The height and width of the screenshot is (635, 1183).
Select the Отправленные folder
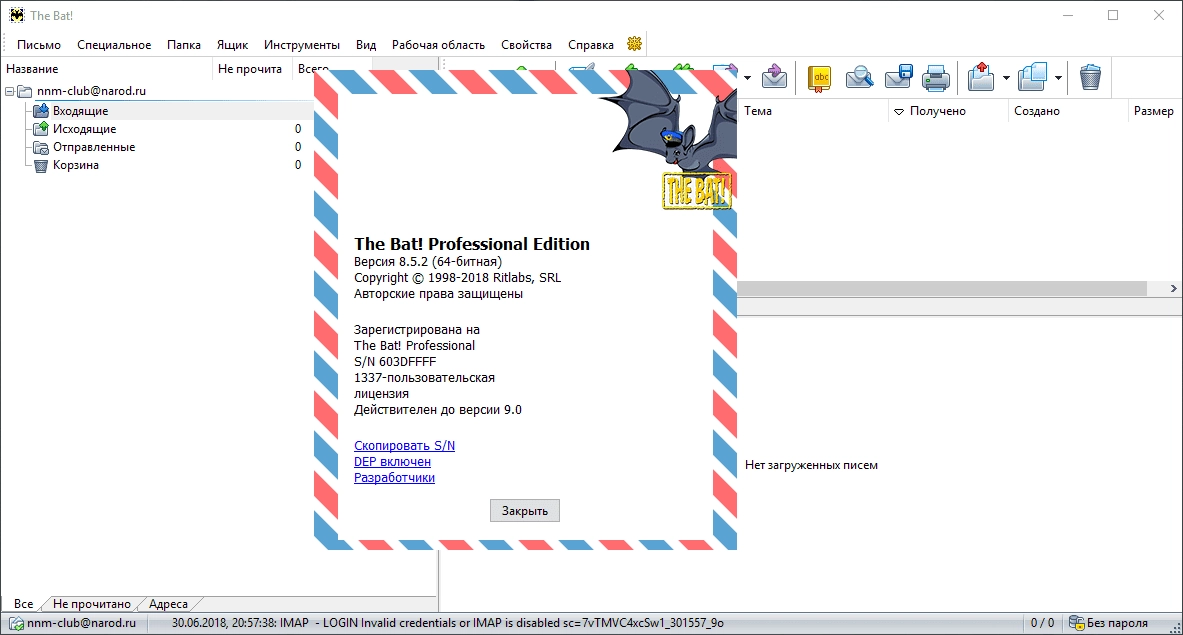[94, 147]
